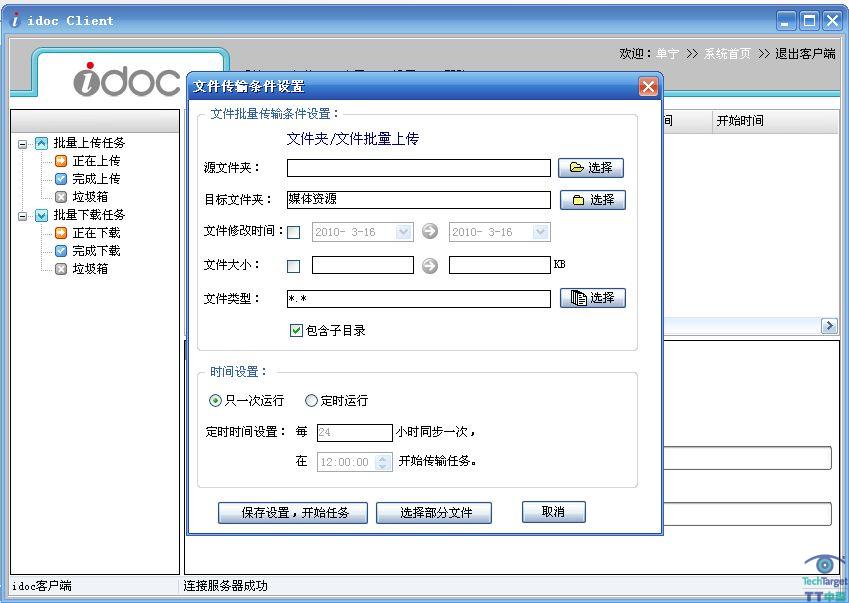Uncheck the 包含子目录 checkbox
849x603 pixels.
pos(296,331)
